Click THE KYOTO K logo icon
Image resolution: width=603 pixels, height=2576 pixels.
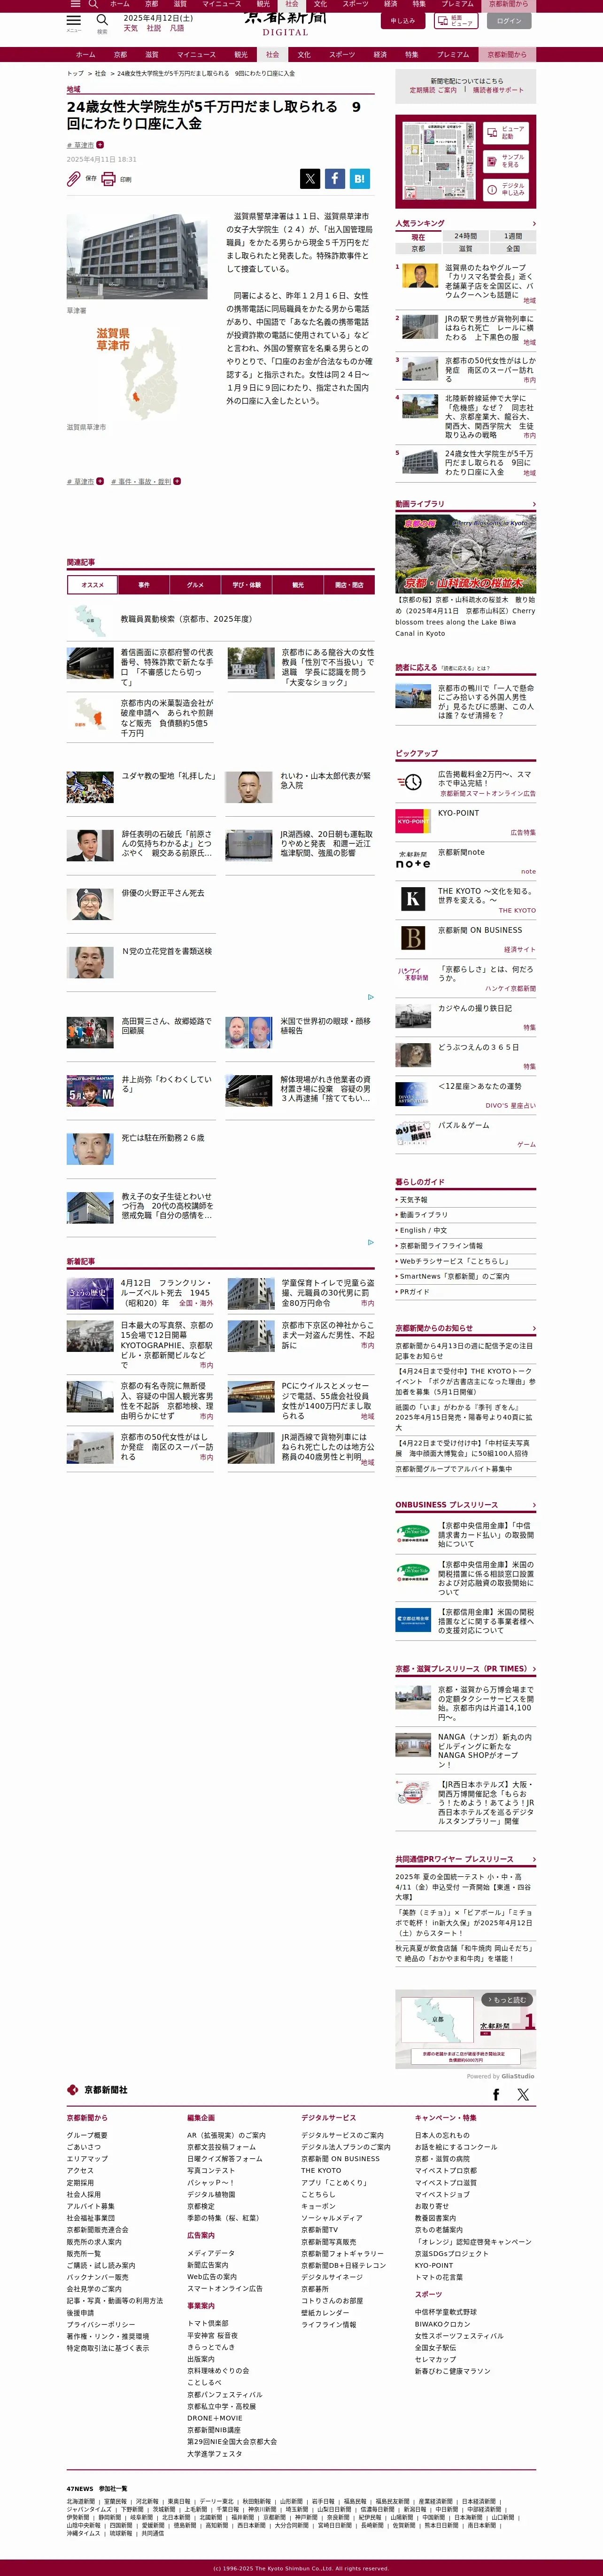(x=413, y=899)
